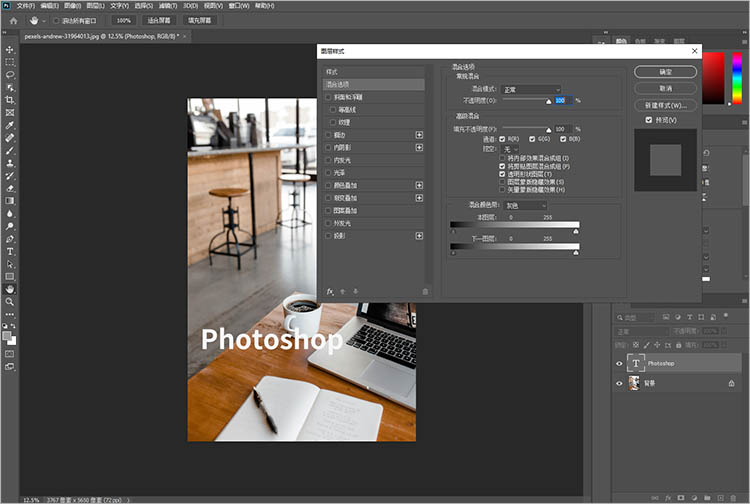This screenshot has width=750, height=504.
Task: Toggle the R(R) channel checkbox
Action: click(502, 138)
